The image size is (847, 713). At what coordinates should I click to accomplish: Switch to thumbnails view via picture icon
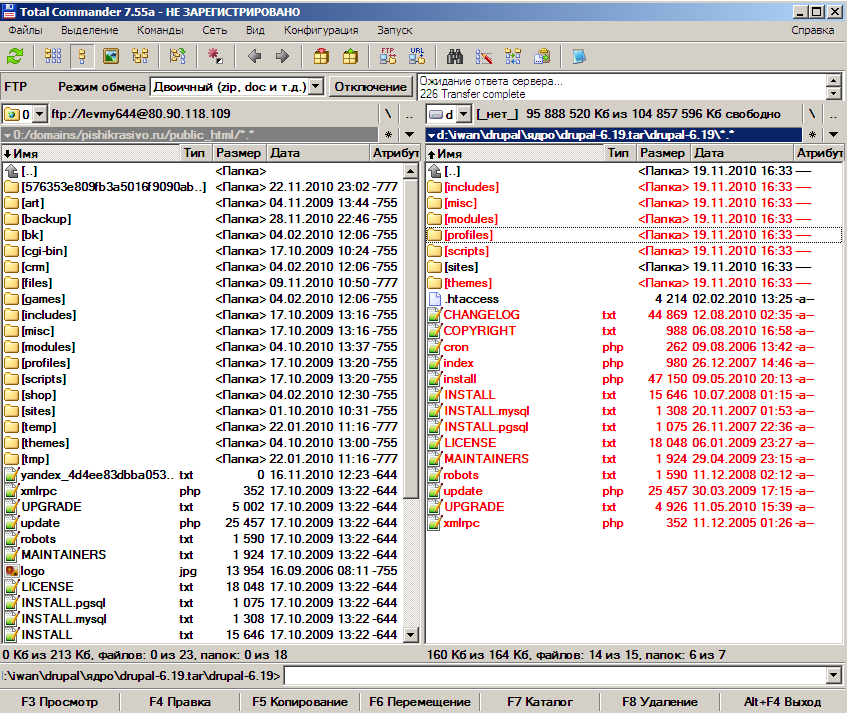[x=111, y=56]
